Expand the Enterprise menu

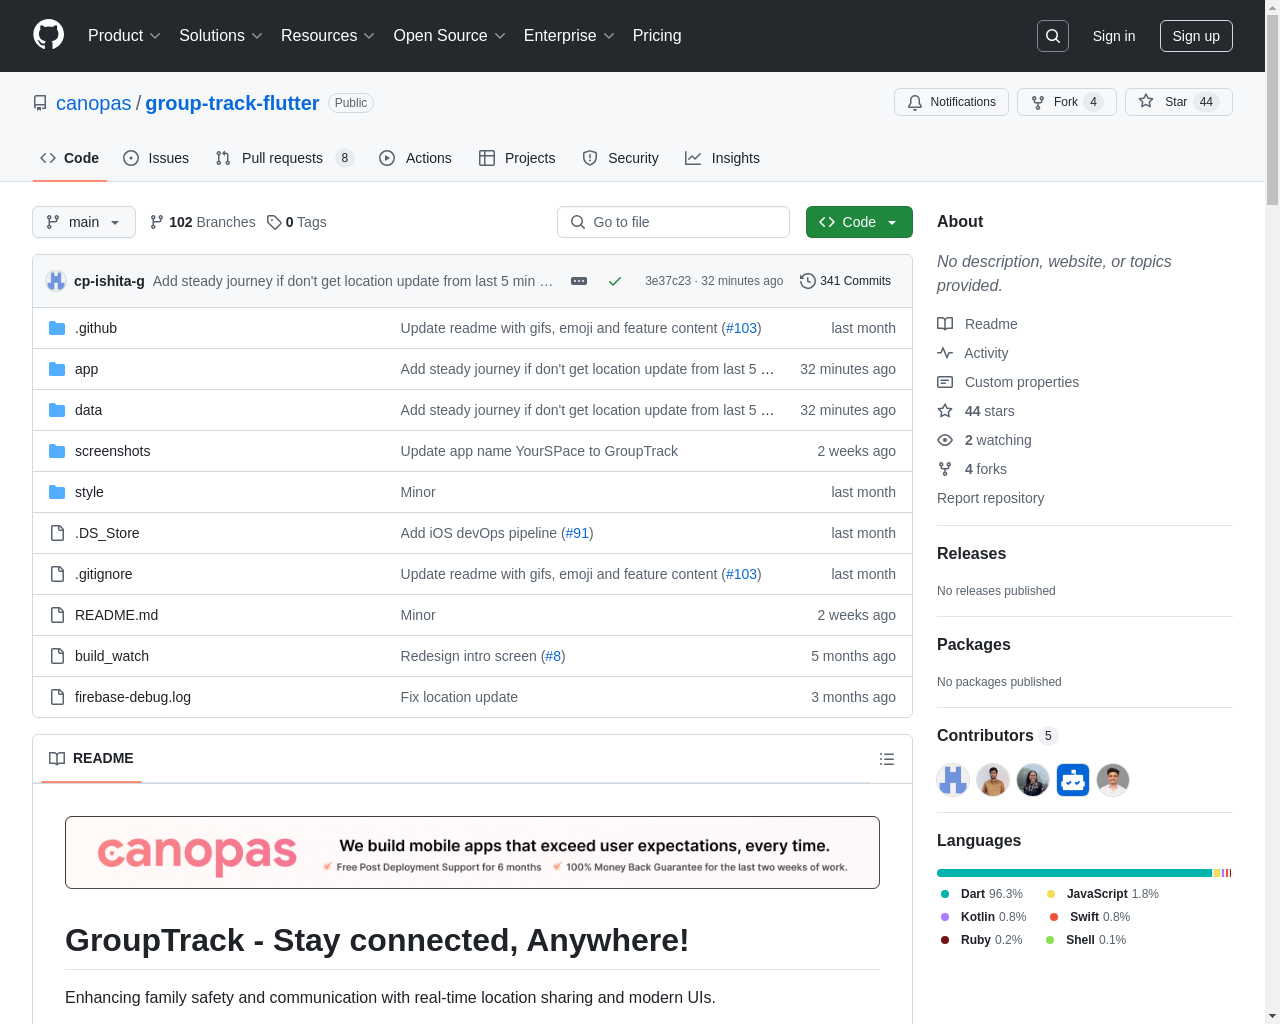pyautogui.click(x=569, y=35)
